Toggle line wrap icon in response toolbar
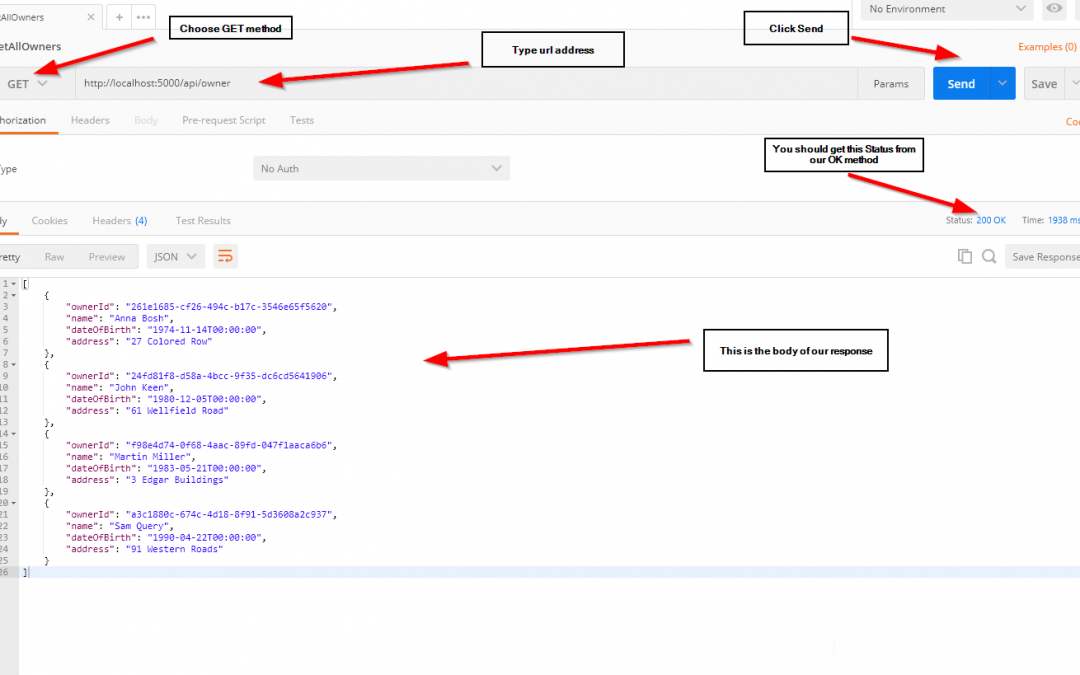The width and height of the screenshot is (1080, 675). tap(225, 257)
